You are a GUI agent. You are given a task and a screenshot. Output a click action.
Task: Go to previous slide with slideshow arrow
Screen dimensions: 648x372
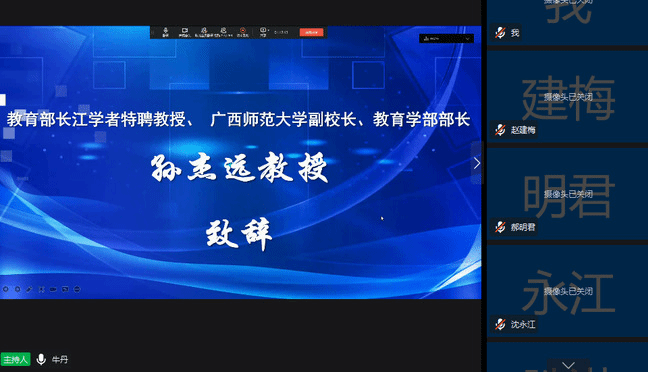pos(5,289)
